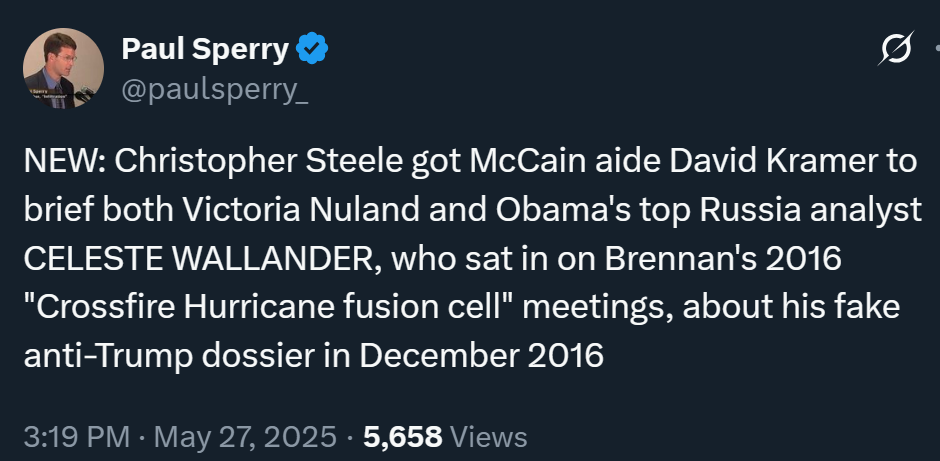The image size is (940, 461).
Task: Click the name David Kramer in tweet
Action: point(772,161)
